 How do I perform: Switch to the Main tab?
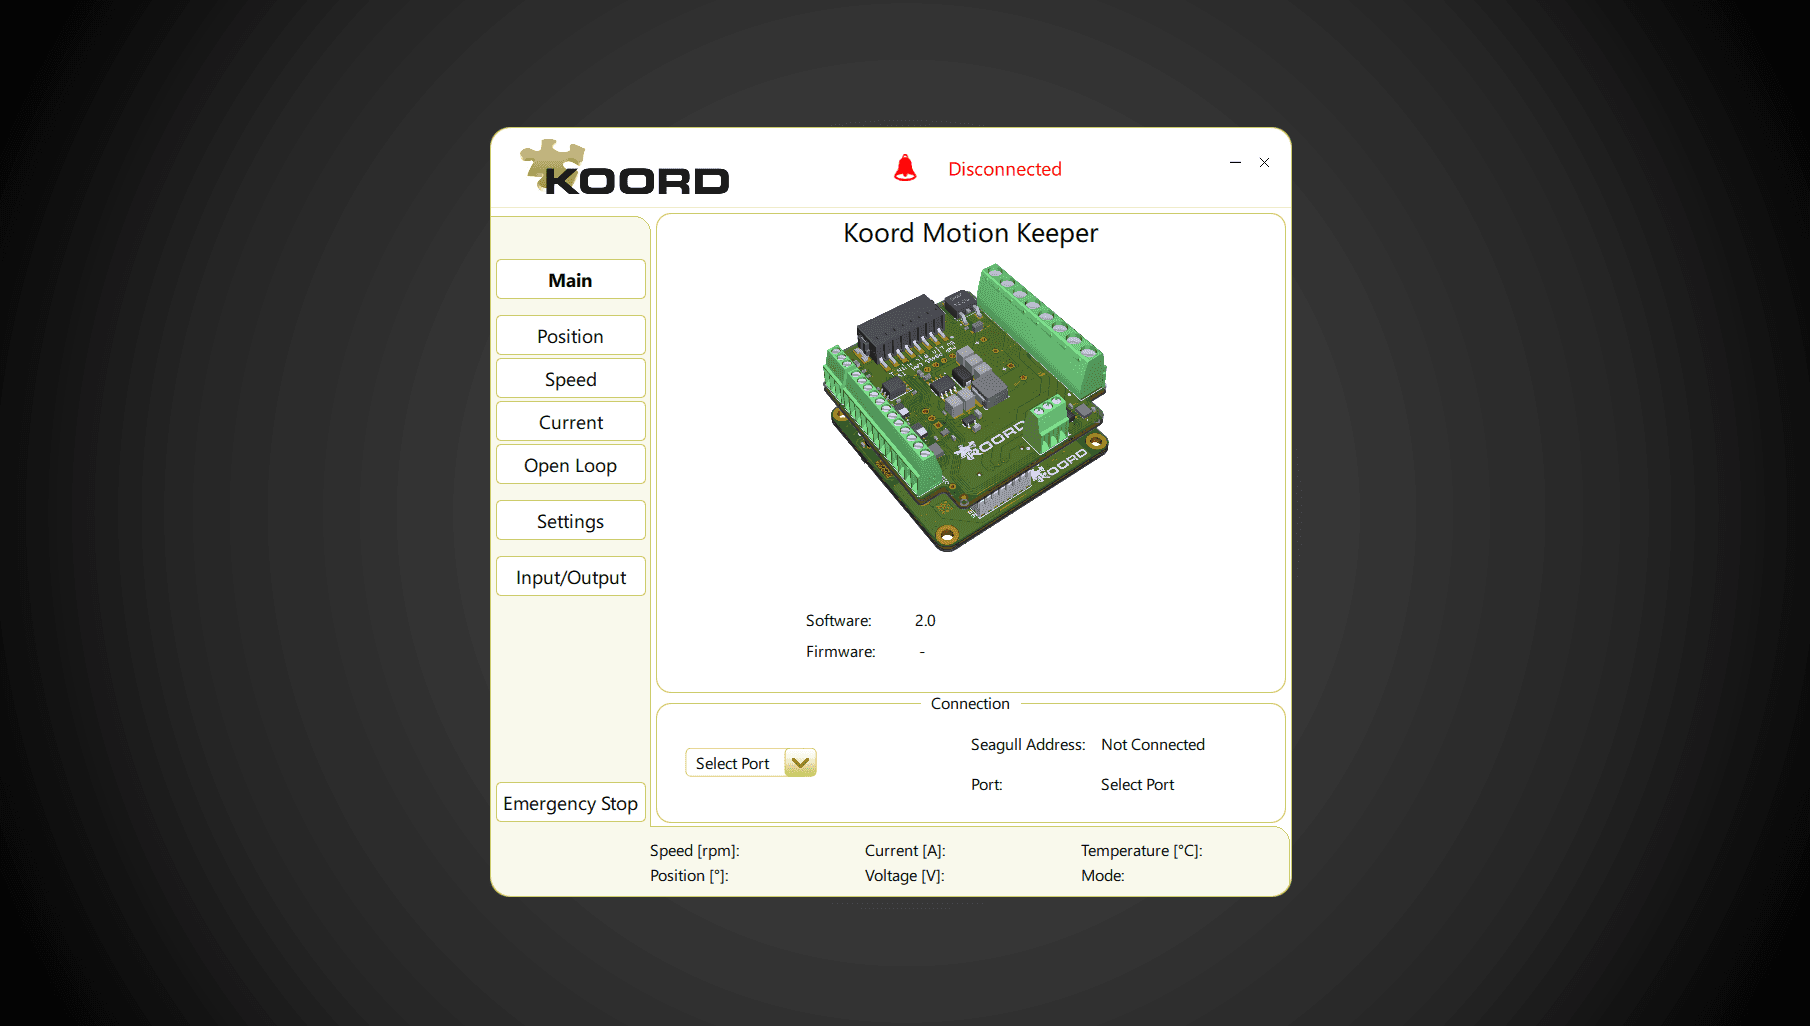click(571, 280)
